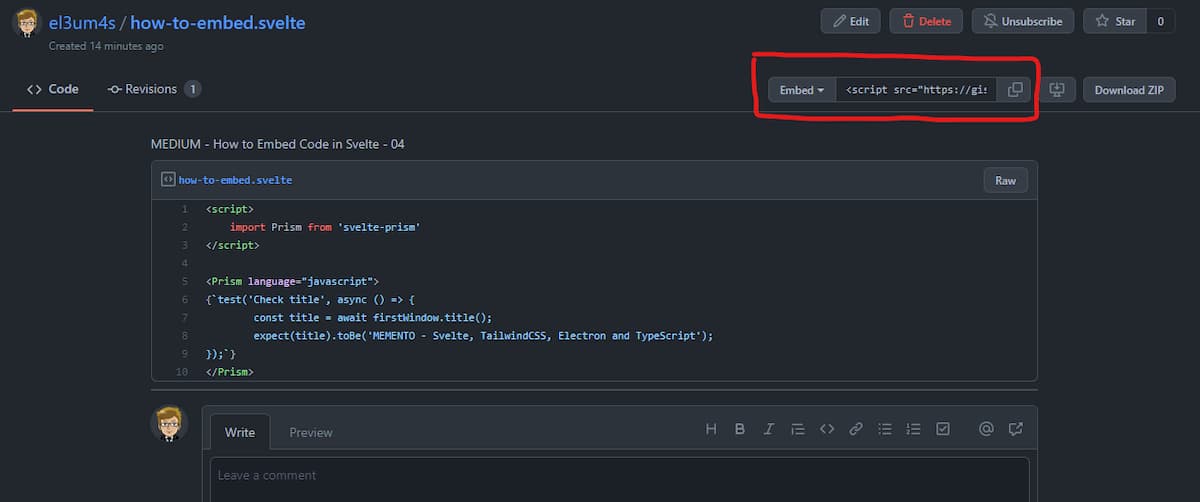This screenshot has width=1200, height=502.
Task: Insert a quote using the toolbar icon
Action: click(798, 429)
